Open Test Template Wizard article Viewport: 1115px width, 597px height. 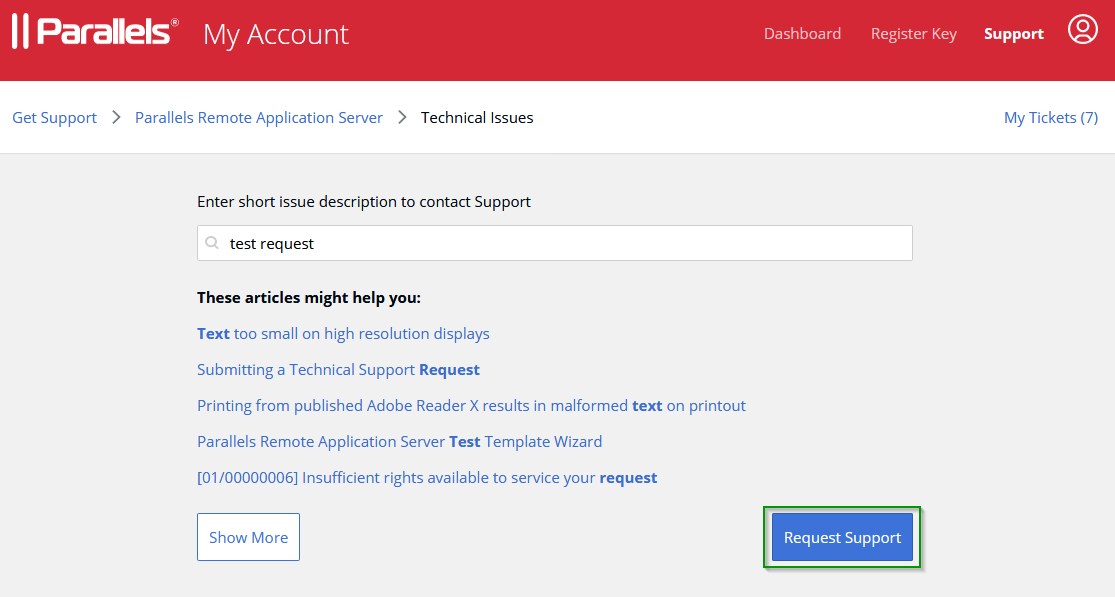click(400, 441)
